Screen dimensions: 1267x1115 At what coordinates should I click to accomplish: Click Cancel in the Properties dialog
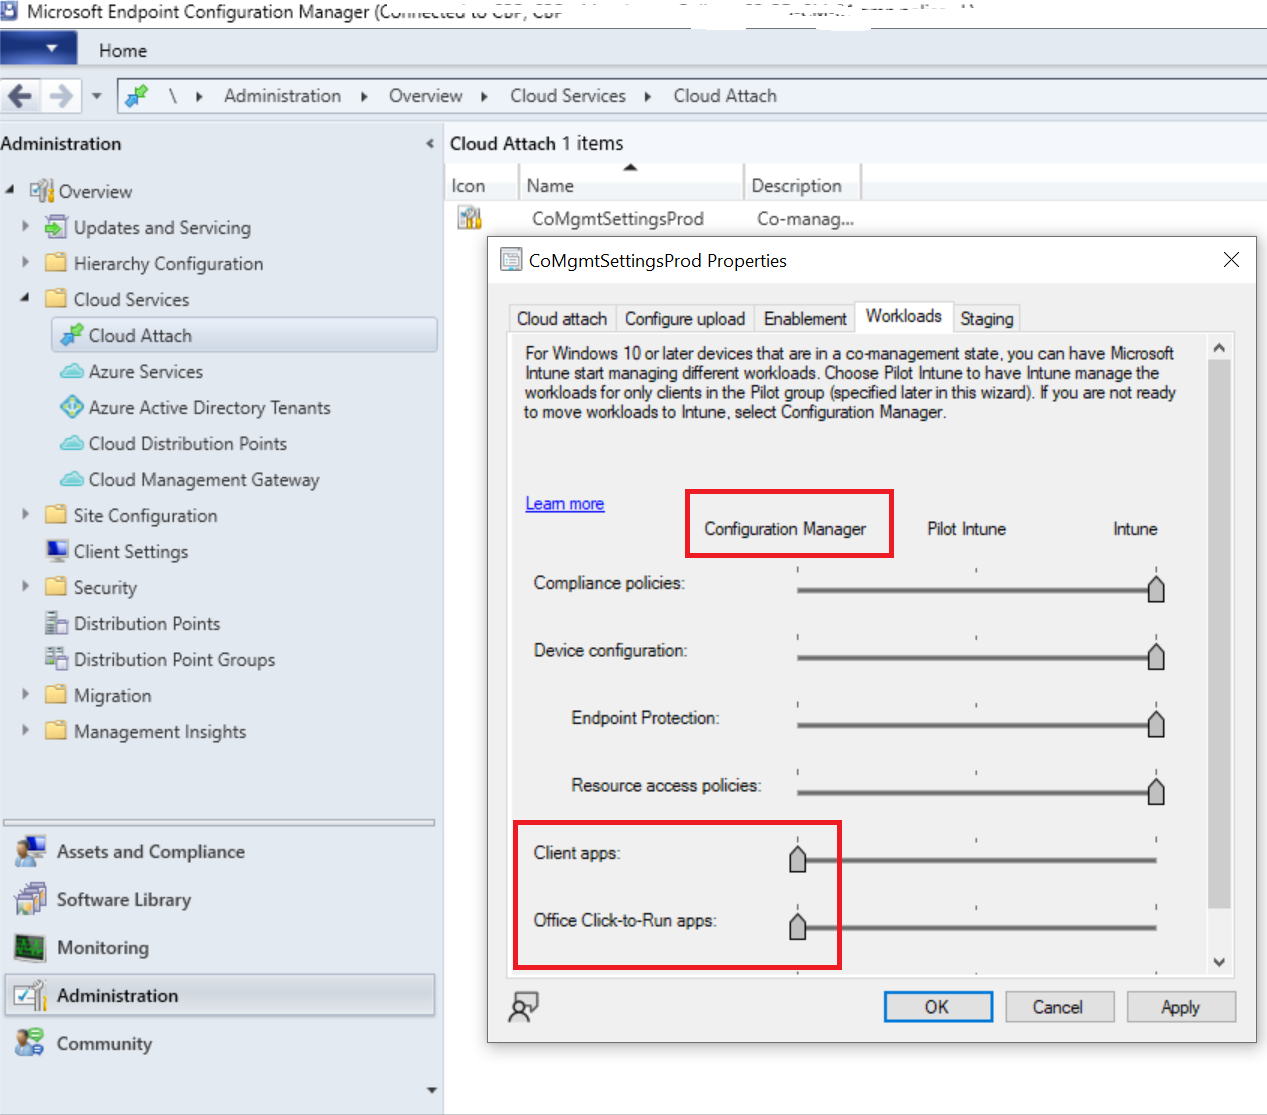1059,1007
